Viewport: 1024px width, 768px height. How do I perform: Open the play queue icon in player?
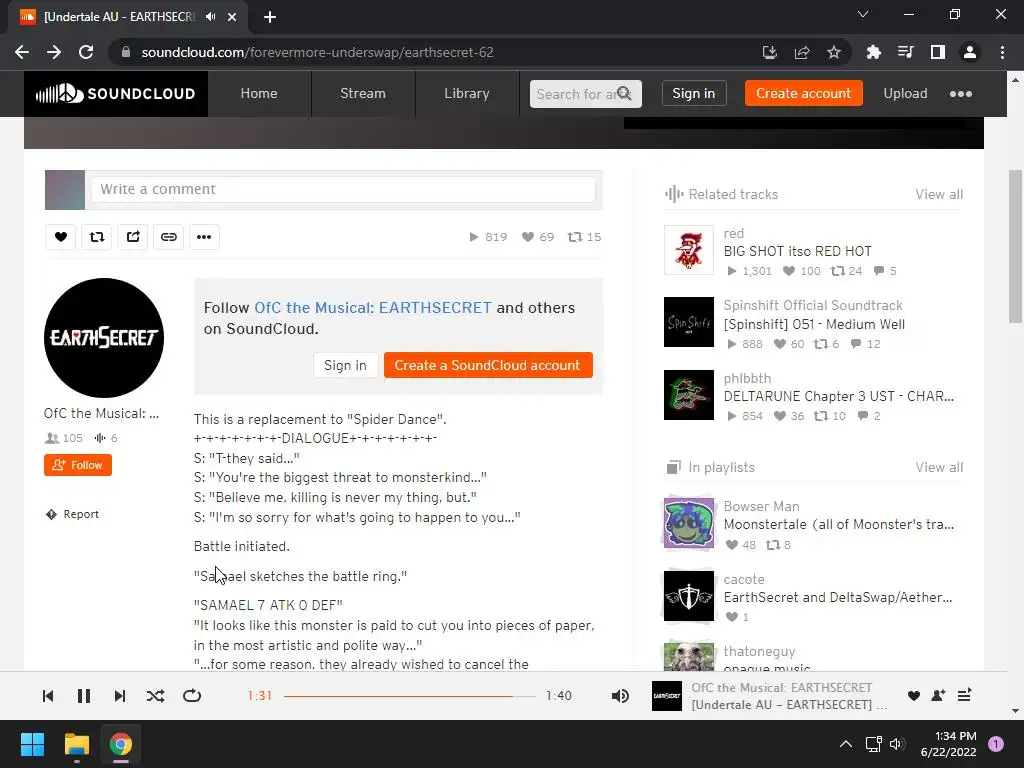point(964,696)
